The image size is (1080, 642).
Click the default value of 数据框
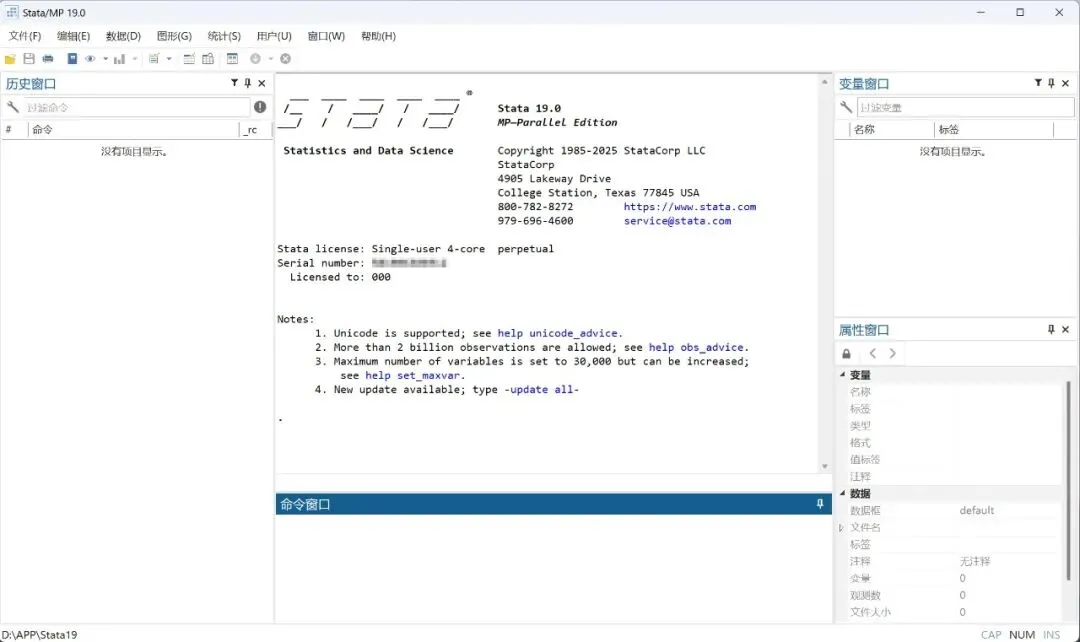pos(977,510)
